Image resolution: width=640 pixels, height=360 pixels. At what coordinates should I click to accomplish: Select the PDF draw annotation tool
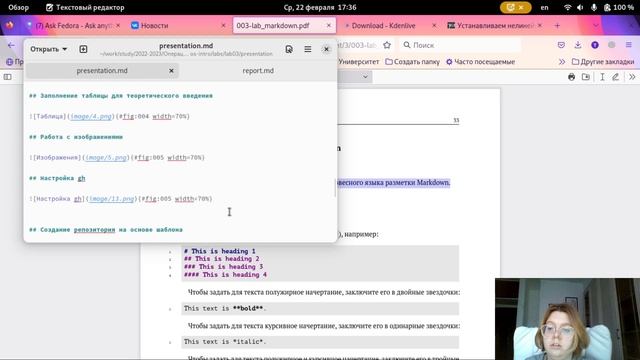616,77
